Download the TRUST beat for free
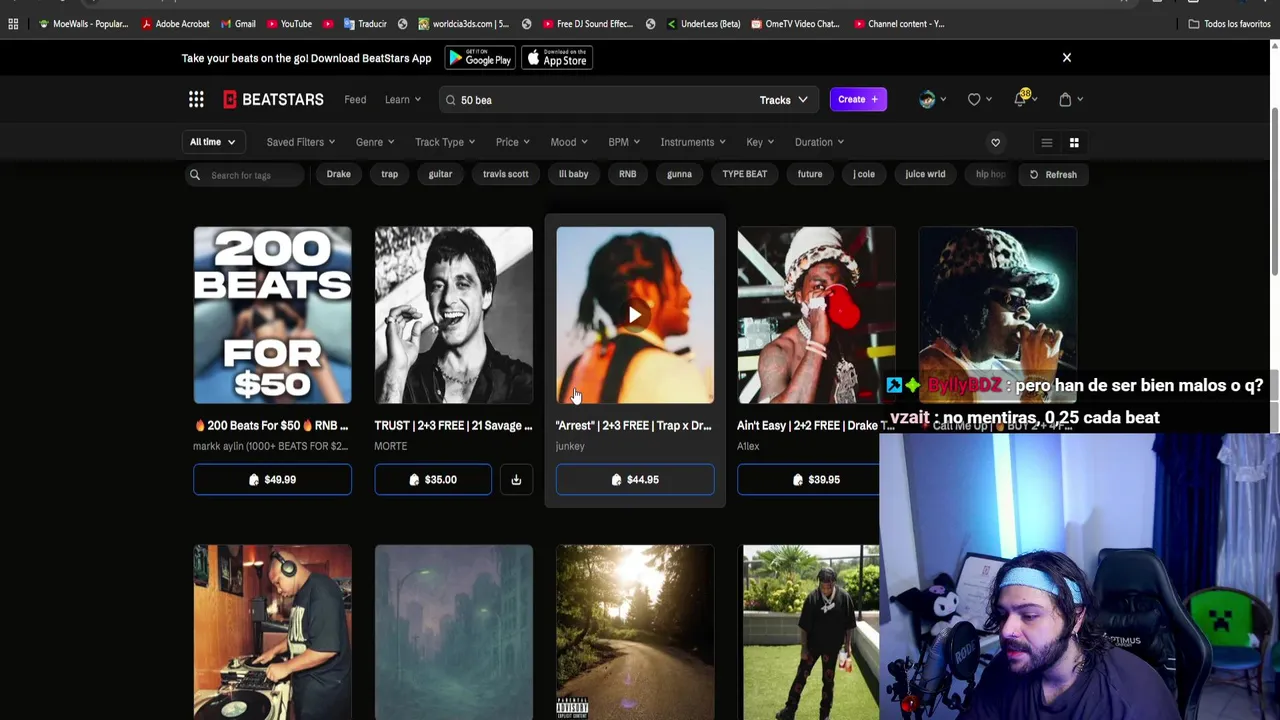This screenshot has width=1280, height=720. pos(516,480)
